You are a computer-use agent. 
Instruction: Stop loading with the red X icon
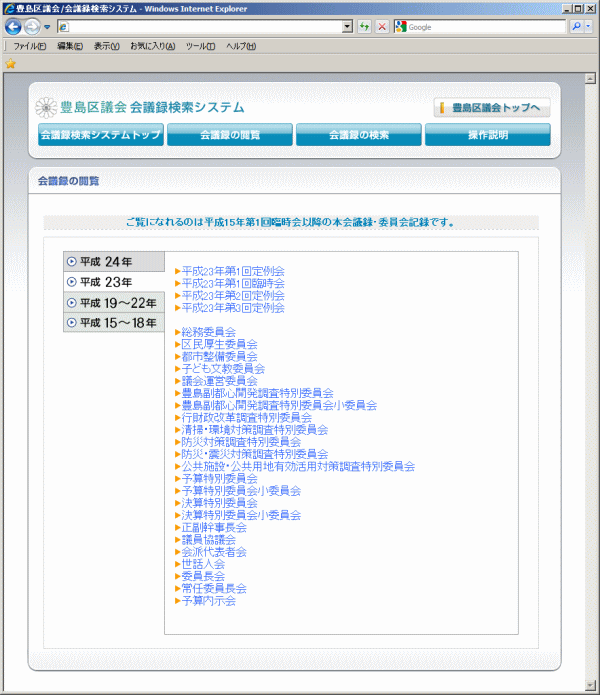click(382, 27)
